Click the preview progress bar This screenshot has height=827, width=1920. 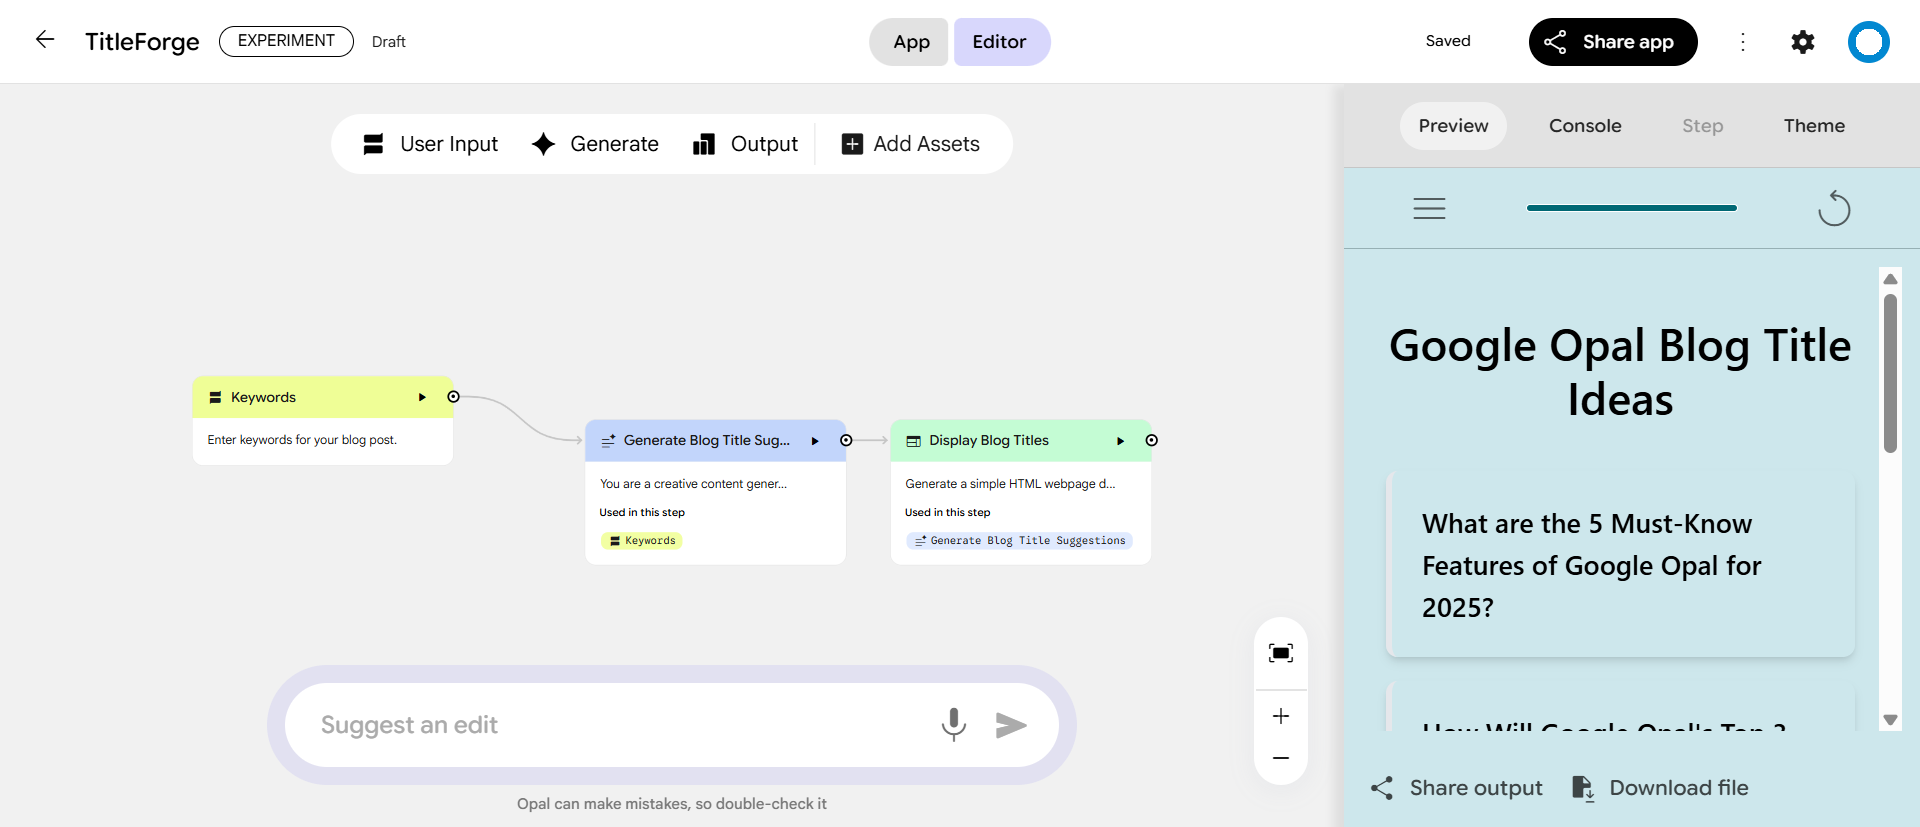point(1631,208)
